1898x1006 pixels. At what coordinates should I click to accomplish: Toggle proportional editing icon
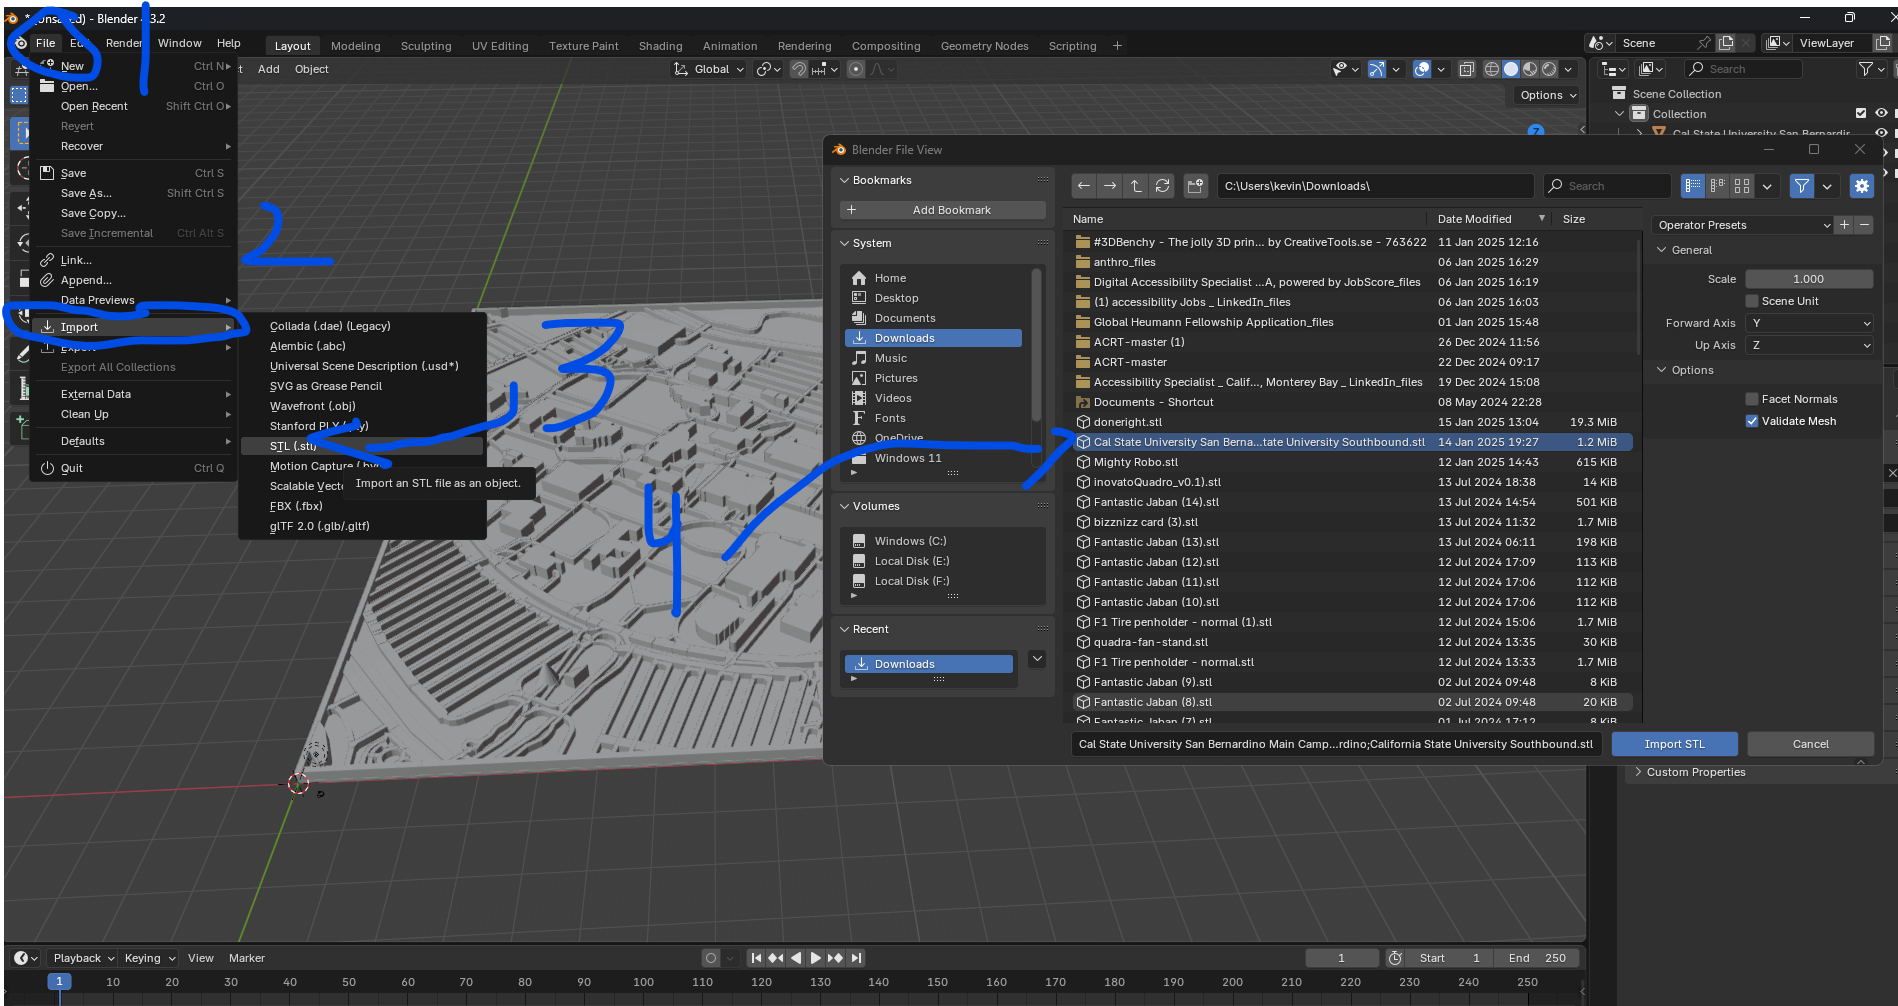point(856,69)
